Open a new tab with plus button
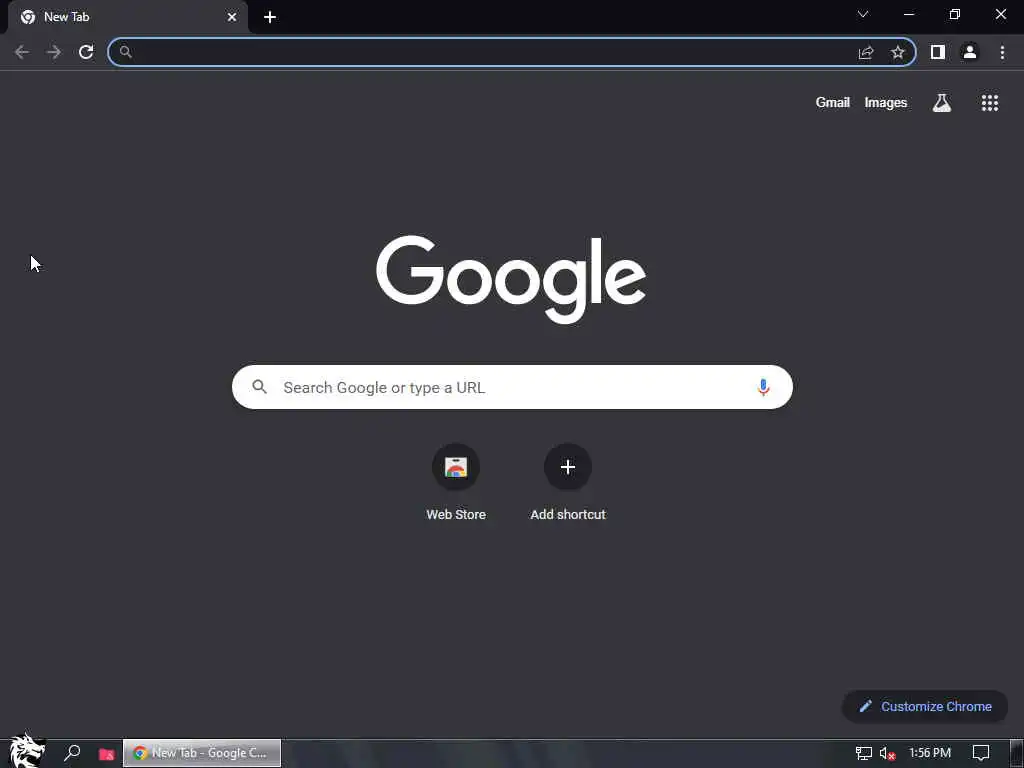This screenshot has width=1024, height=768. pyautogui.click(x=270, y=17)
